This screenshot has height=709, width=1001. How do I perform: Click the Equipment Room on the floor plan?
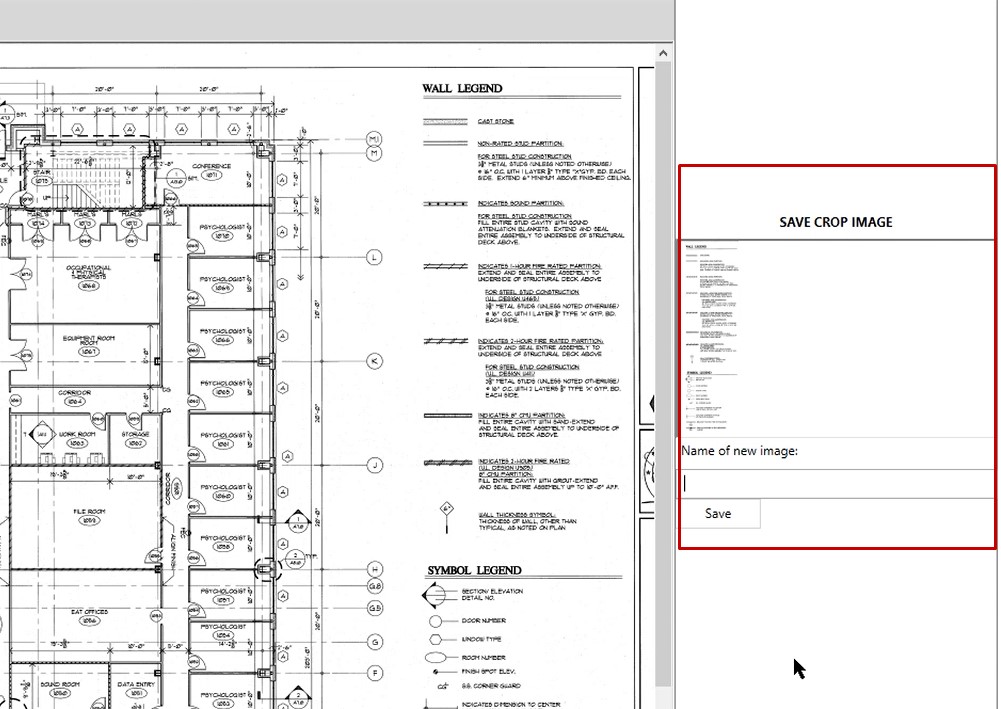coord(90,341)
